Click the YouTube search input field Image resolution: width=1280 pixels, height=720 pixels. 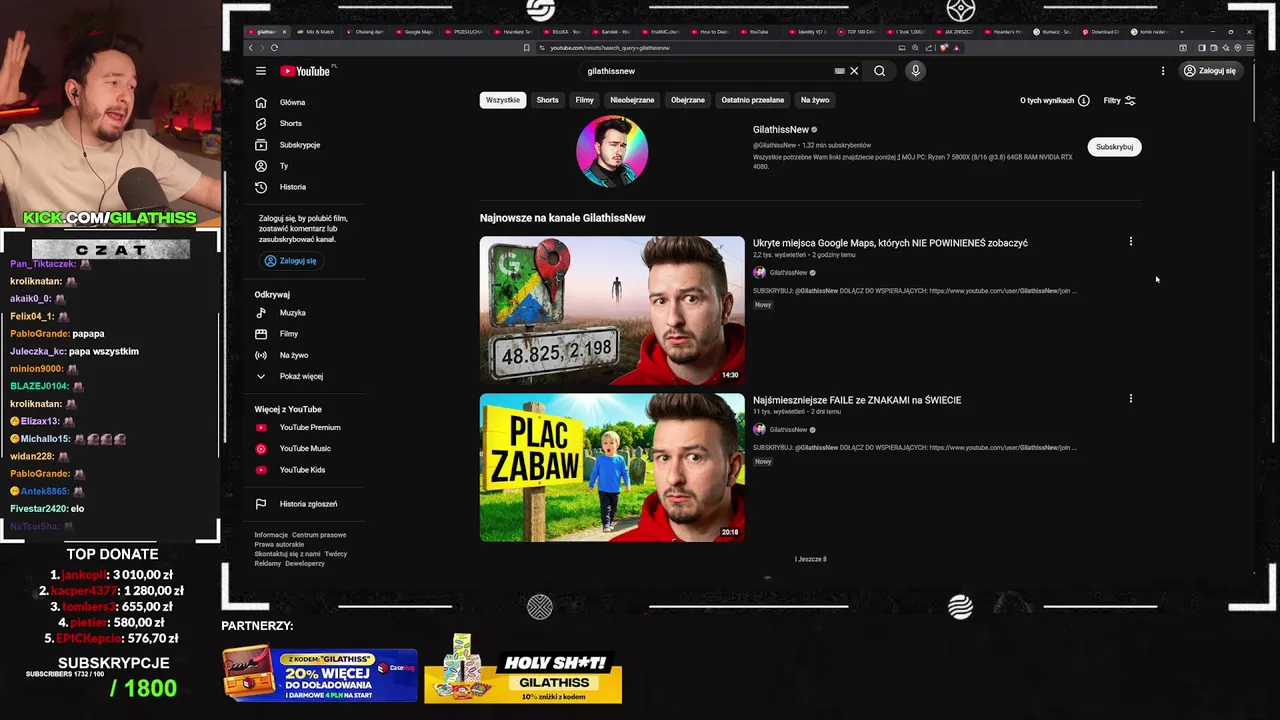coord(705,71)
